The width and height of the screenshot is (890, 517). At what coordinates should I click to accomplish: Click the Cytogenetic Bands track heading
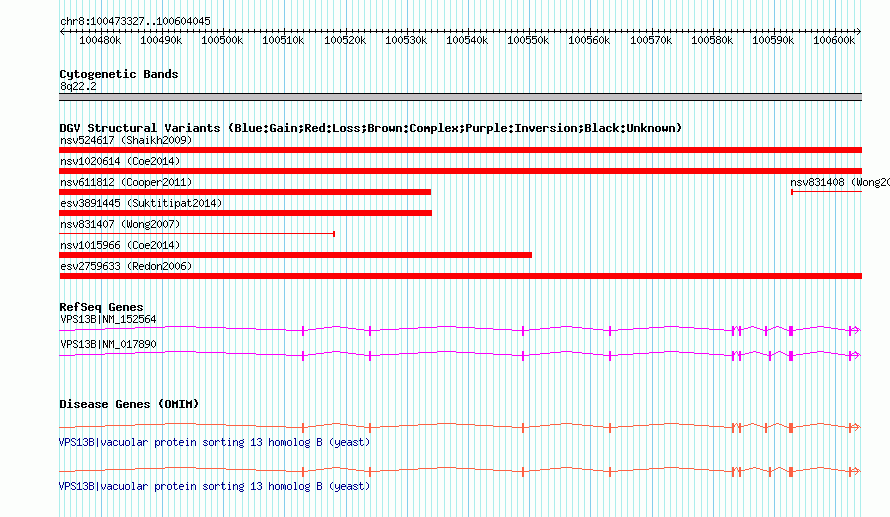pyautogui.click(x=119, y=74)
